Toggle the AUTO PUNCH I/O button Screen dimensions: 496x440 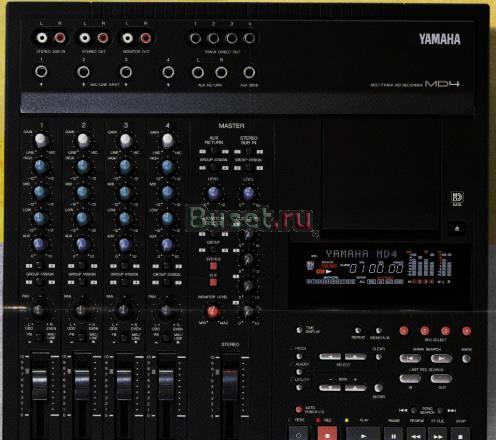click(x=299, y=409)
